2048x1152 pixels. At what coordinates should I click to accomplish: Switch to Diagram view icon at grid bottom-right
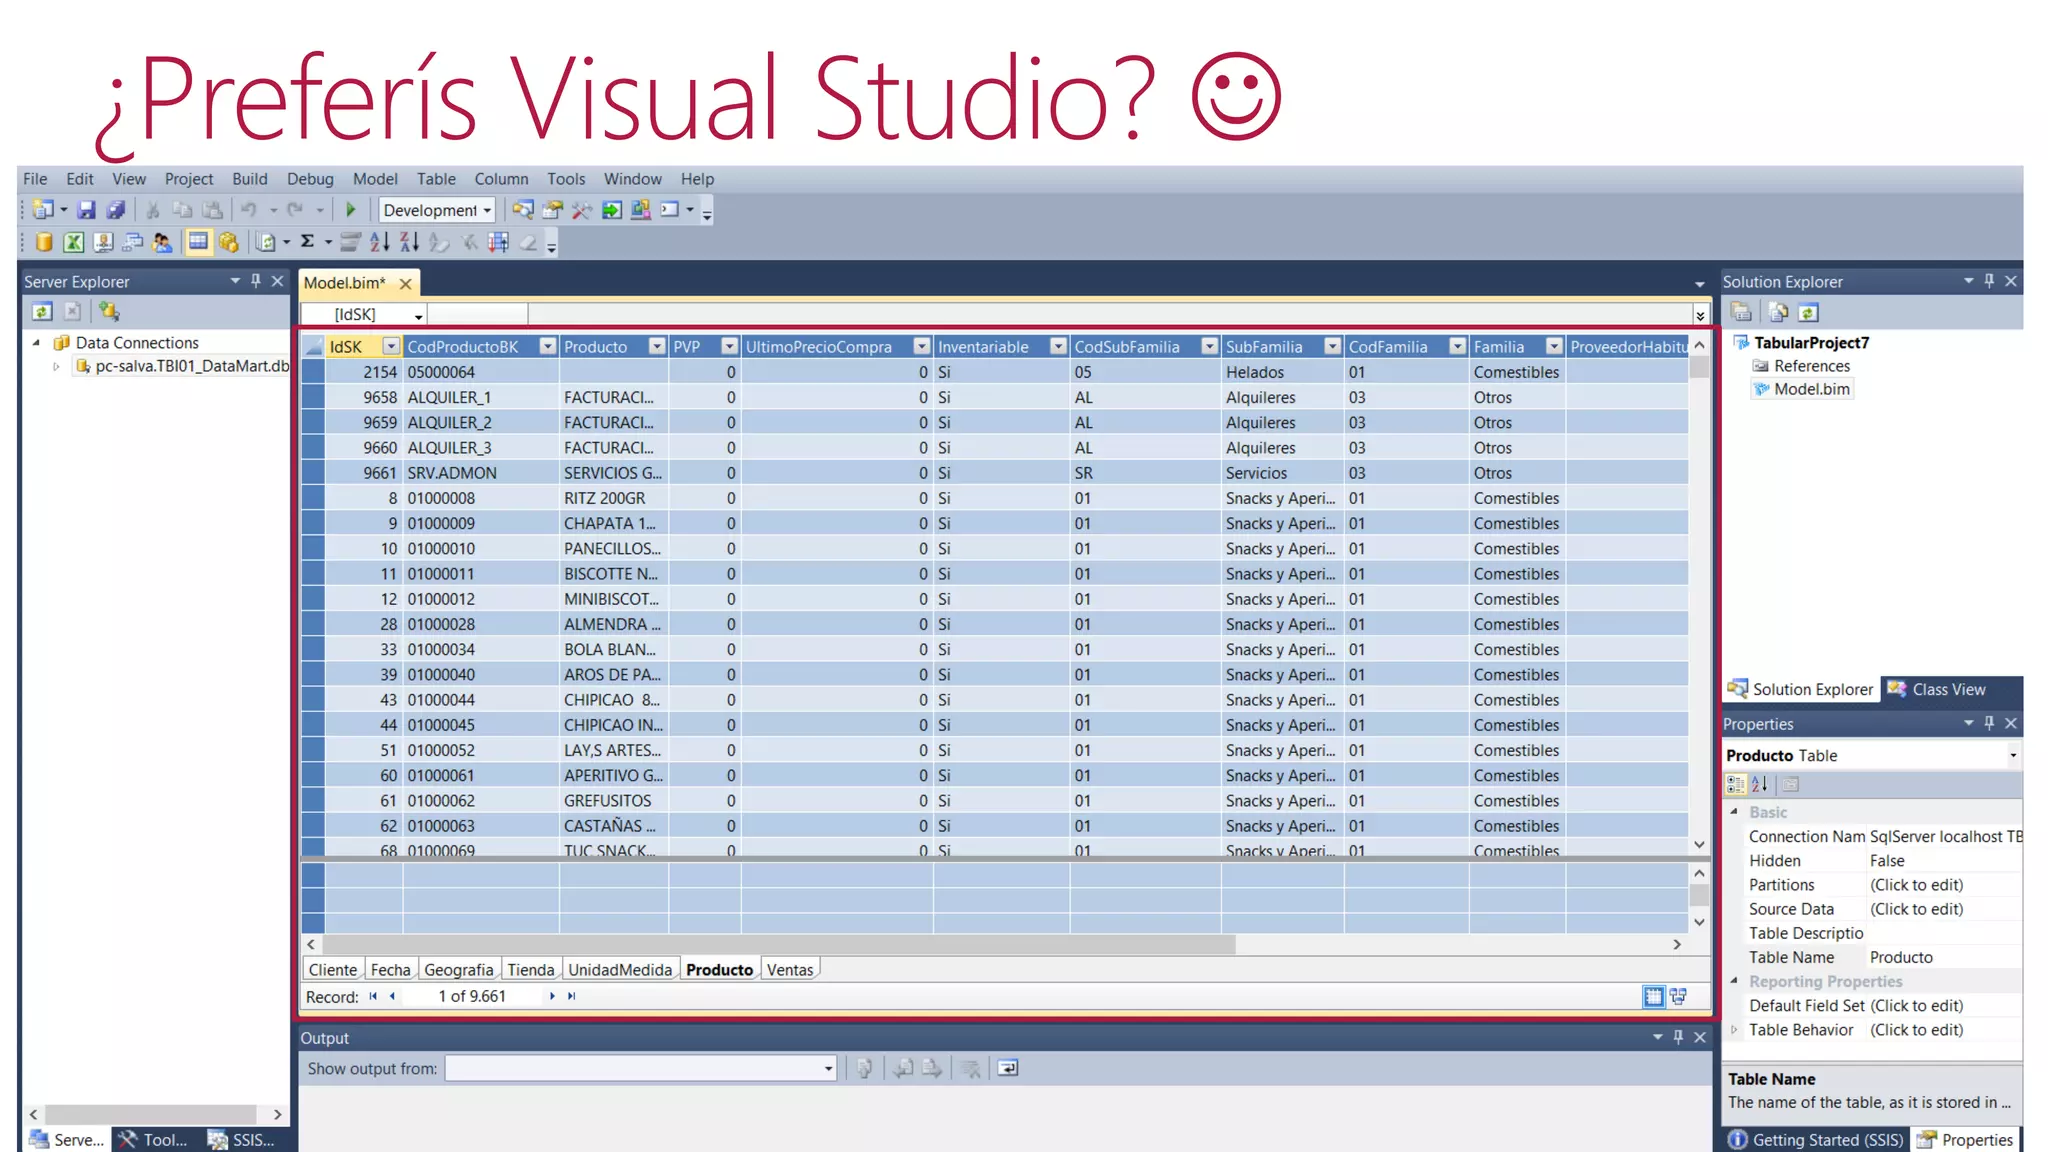[1678, 997]
